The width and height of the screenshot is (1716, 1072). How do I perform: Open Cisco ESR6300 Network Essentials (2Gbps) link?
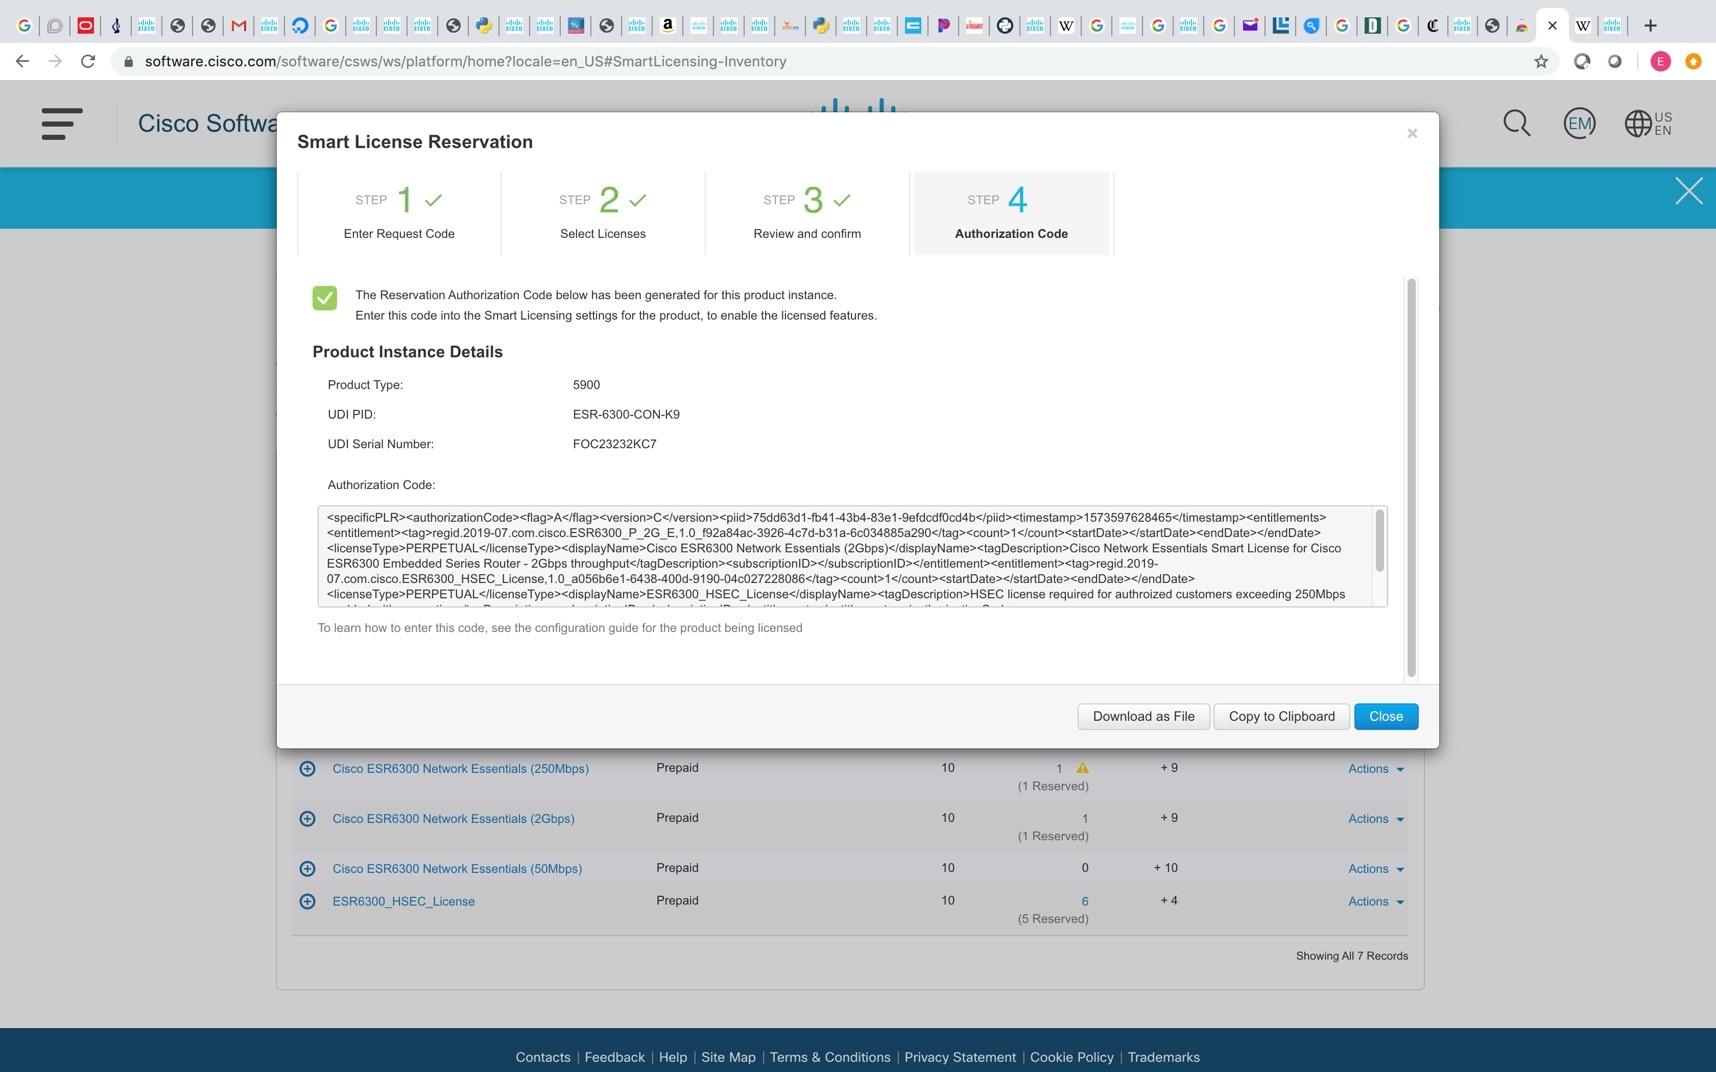pyautogui.click(x=453, y=819)
